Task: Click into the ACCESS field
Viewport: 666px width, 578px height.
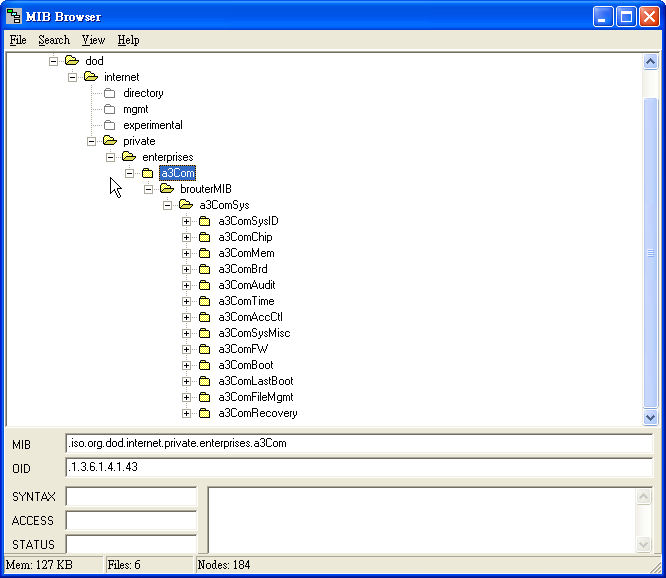Action: [x=131, y=520]
